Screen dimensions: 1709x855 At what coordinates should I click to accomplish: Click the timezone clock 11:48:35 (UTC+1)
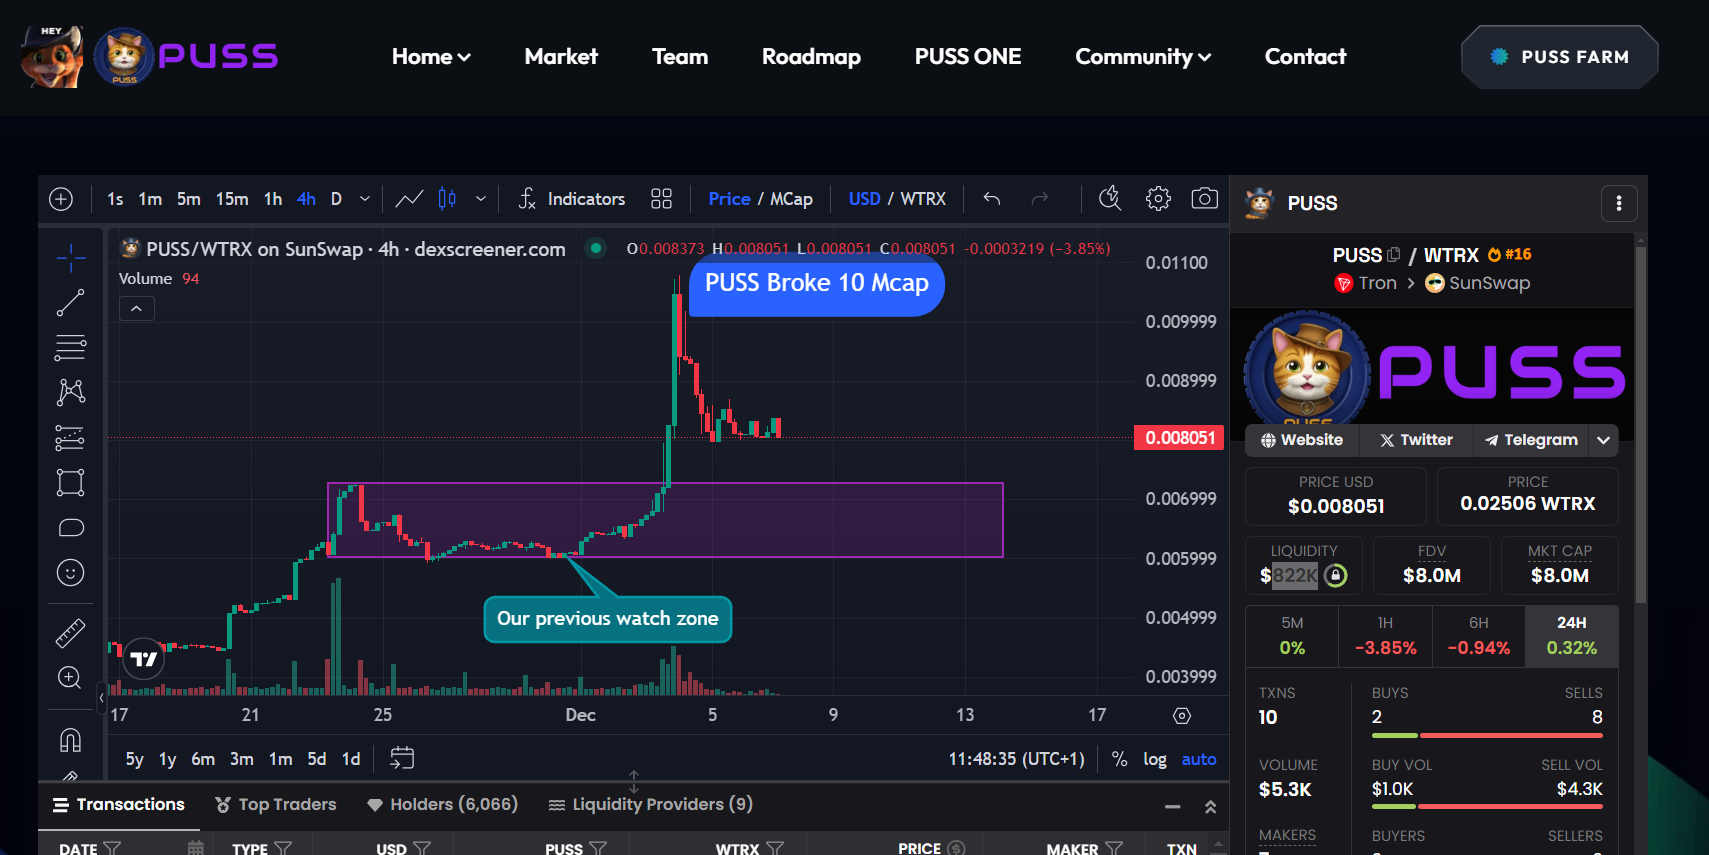pyautogui.click(x=1016, y=759)
